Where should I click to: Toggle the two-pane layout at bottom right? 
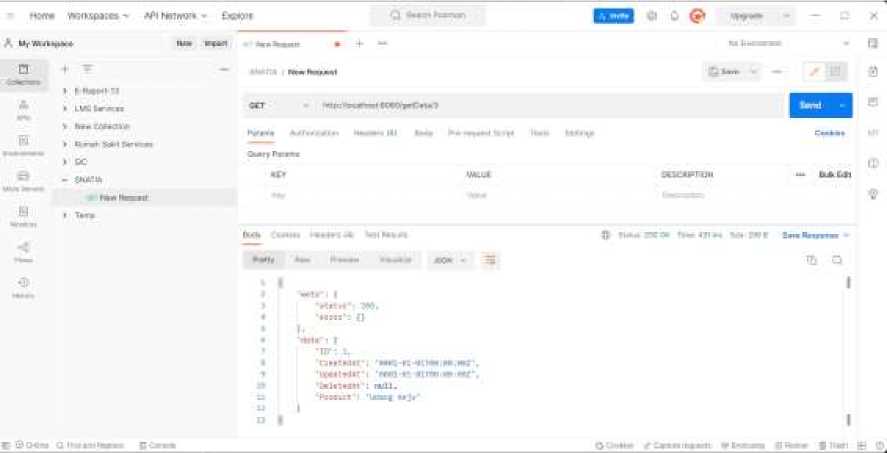pyautogui.click(x=859, y=445)
